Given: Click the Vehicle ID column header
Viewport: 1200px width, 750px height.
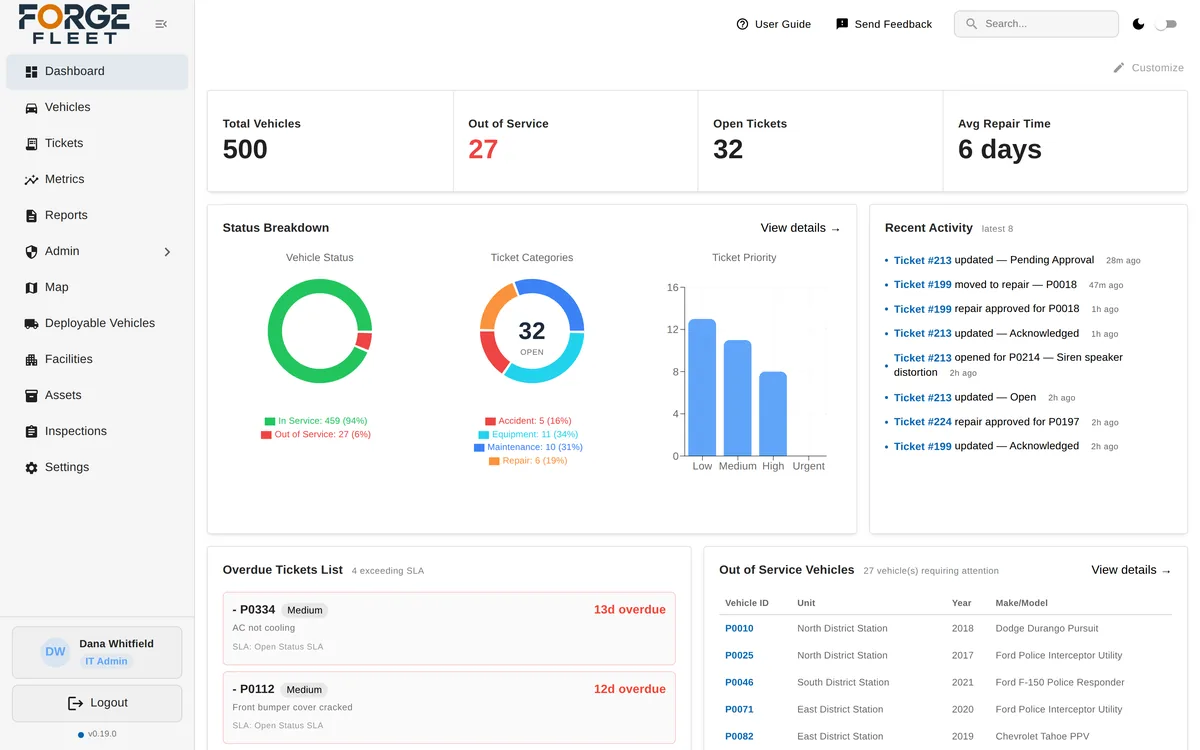Looking at the screenshot, I should pyautogui.click(x=747, y=603).
